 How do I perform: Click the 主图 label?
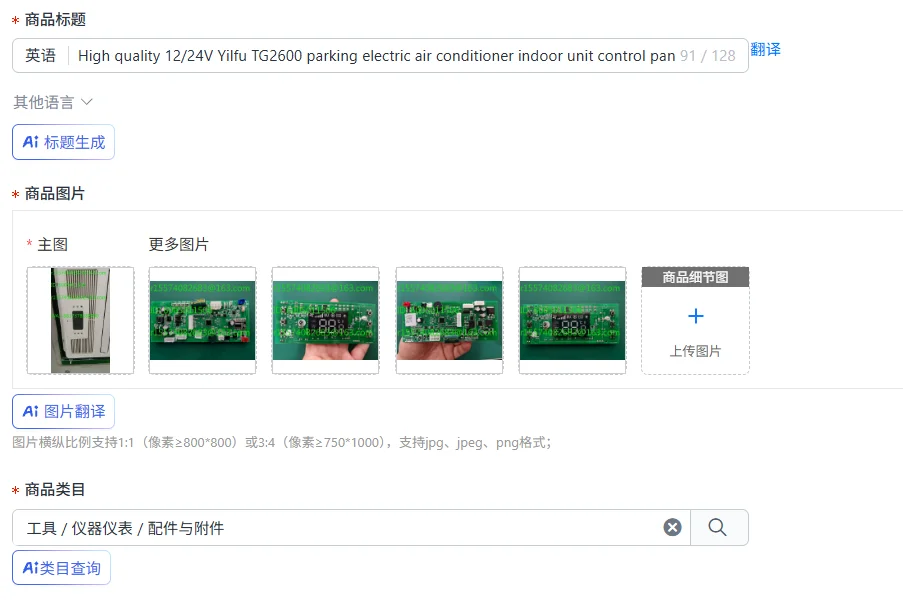pos(52,244)
